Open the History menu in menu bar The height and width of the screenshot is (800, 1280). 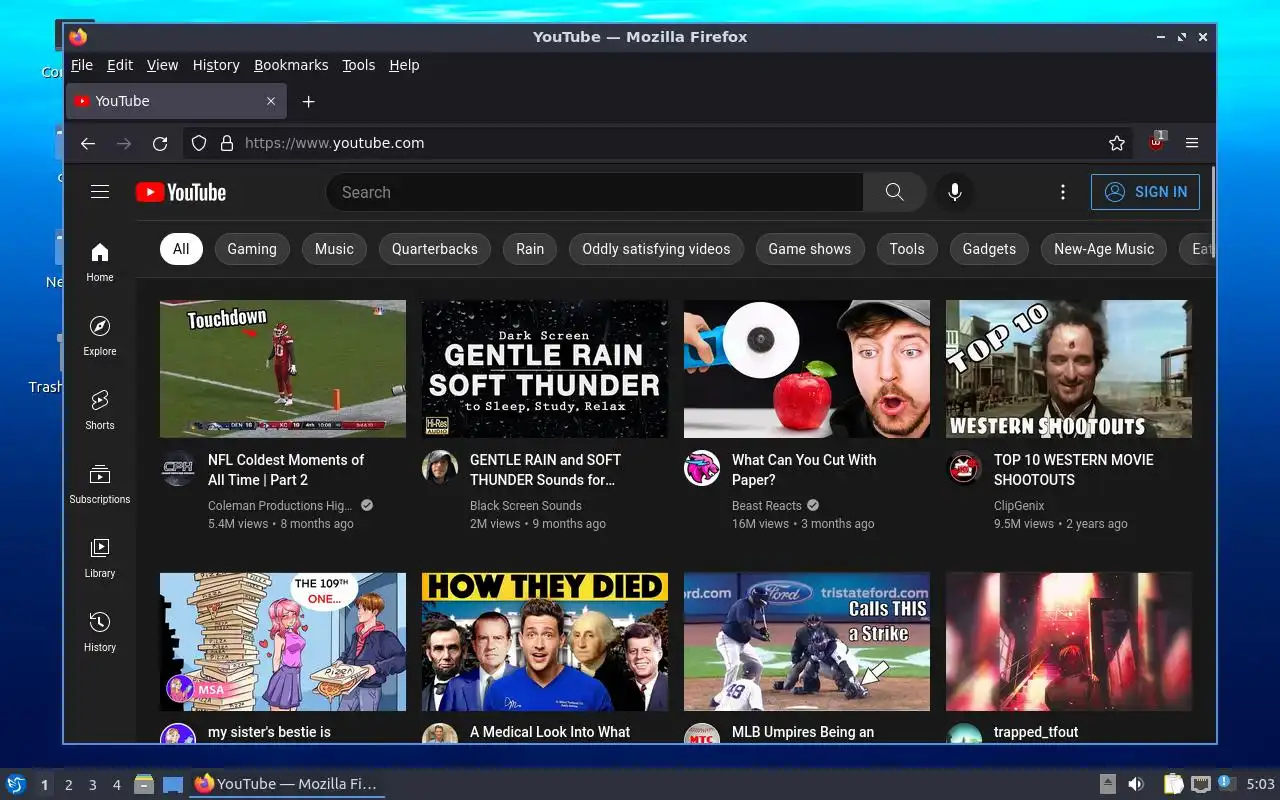(x=216, y=65)
